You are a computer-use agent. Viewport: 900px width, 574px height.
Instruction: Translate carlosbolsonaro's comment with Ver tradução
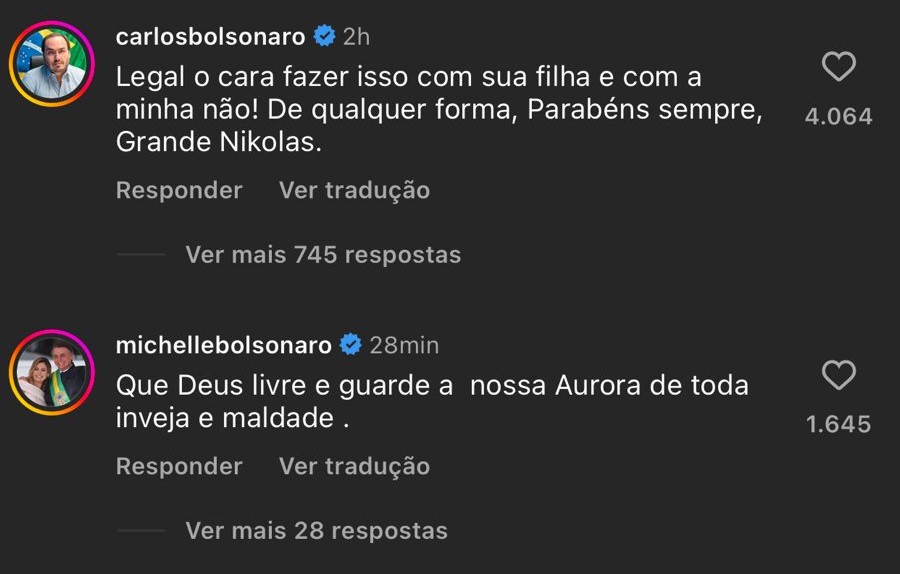pyautogui.click(x=354, y=190)
